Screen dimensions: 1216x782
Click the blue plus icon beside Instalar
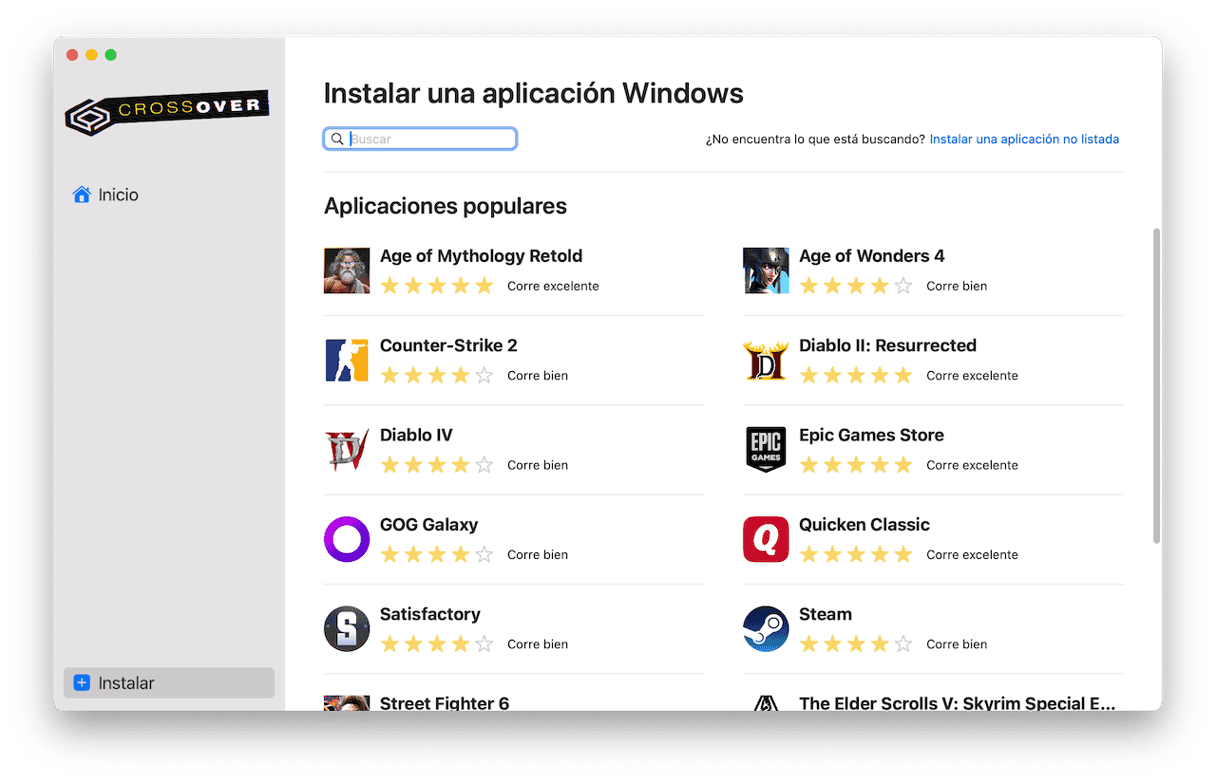click(82, 683)
